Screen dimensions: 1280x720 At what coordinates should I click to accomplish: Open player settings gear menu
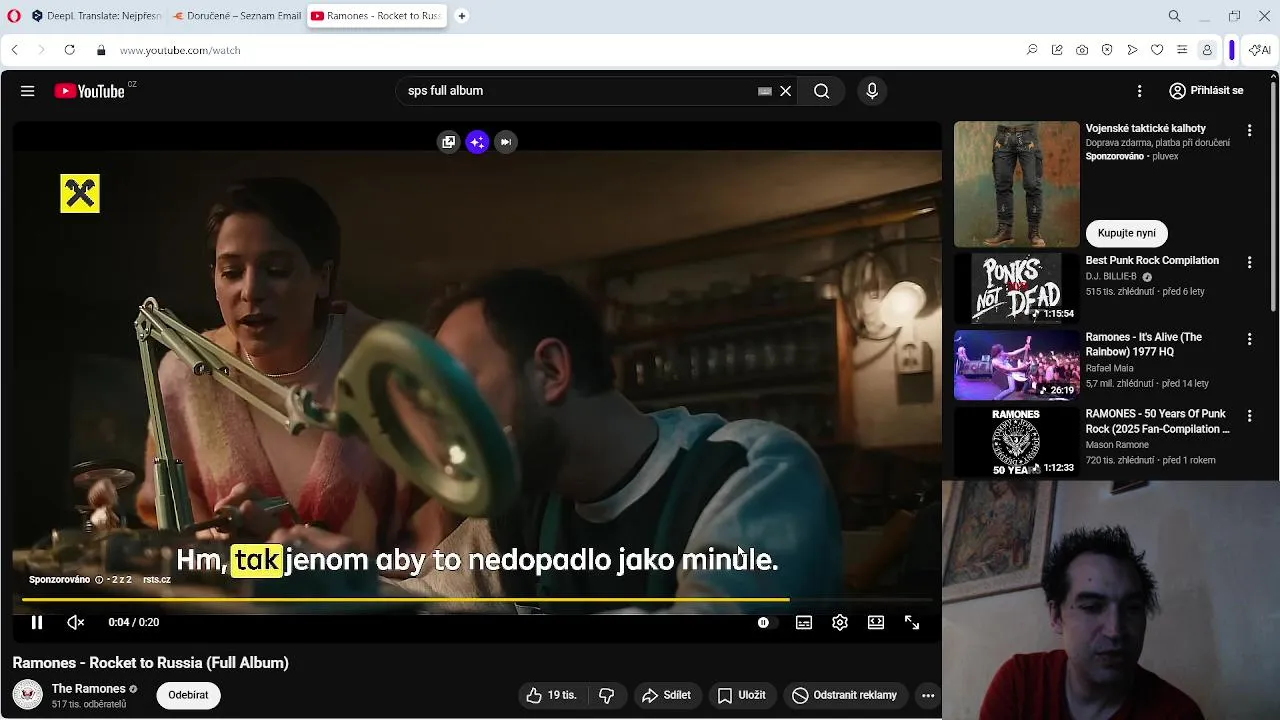[840, 622]
